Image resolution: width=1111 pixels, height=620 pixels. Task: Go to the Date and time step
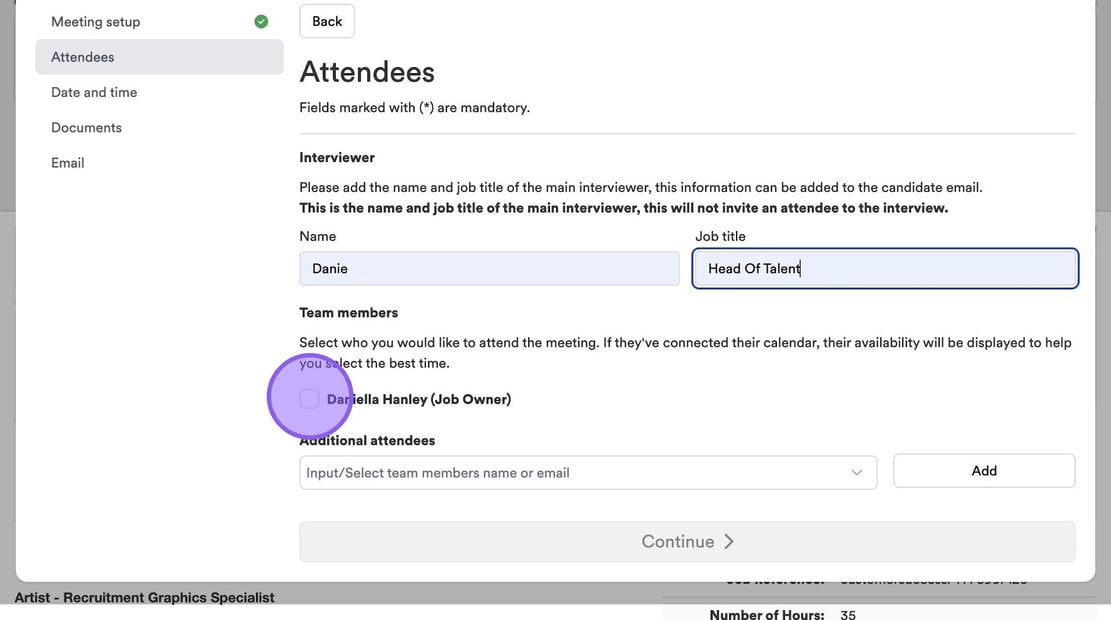click(x=94, y=92)
